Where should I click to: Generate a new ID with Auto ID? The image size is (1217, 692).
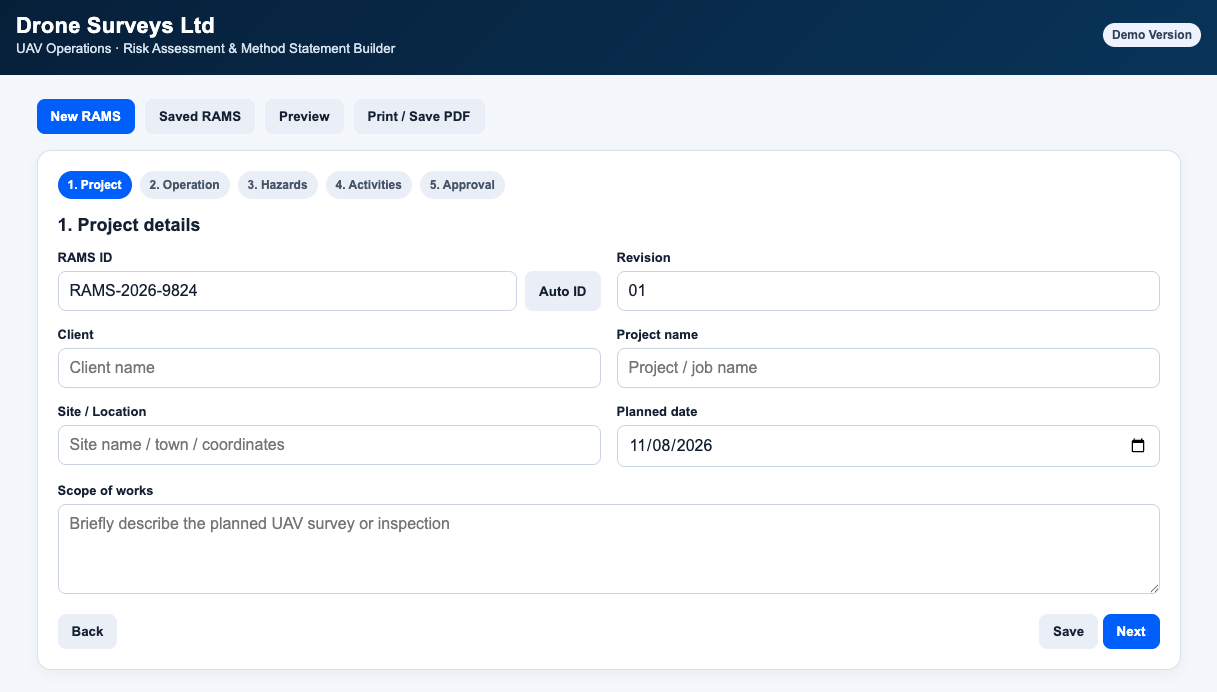tap(563, 291)
